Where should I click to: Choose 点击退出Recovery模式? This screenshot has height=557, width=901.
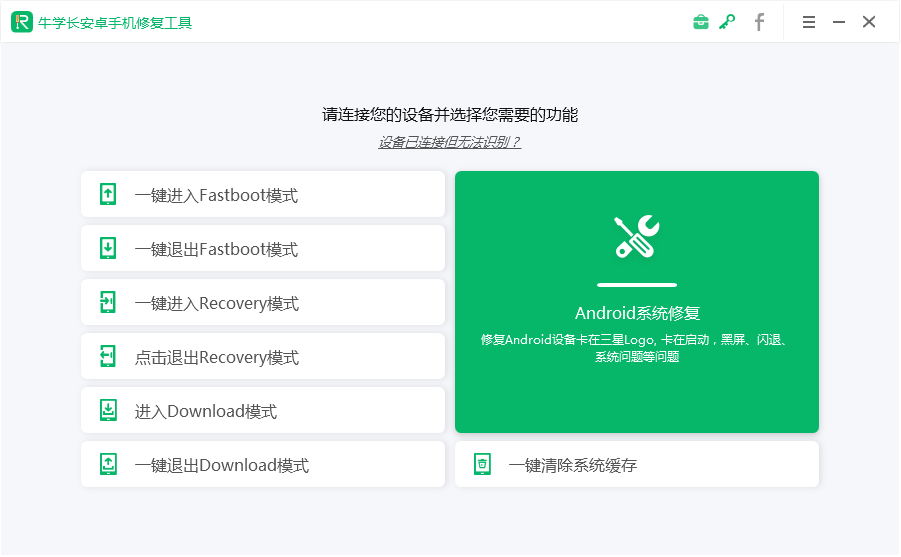tap(263, 356)
